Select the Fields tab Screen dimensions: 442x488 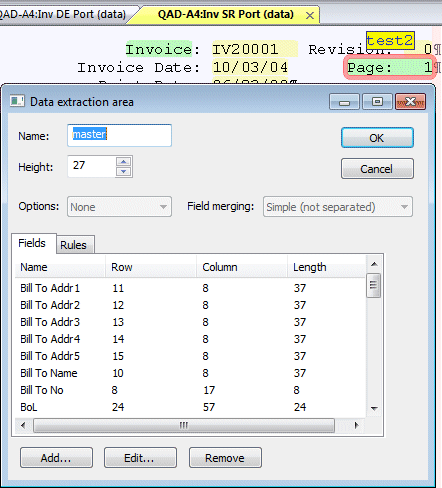33,243
